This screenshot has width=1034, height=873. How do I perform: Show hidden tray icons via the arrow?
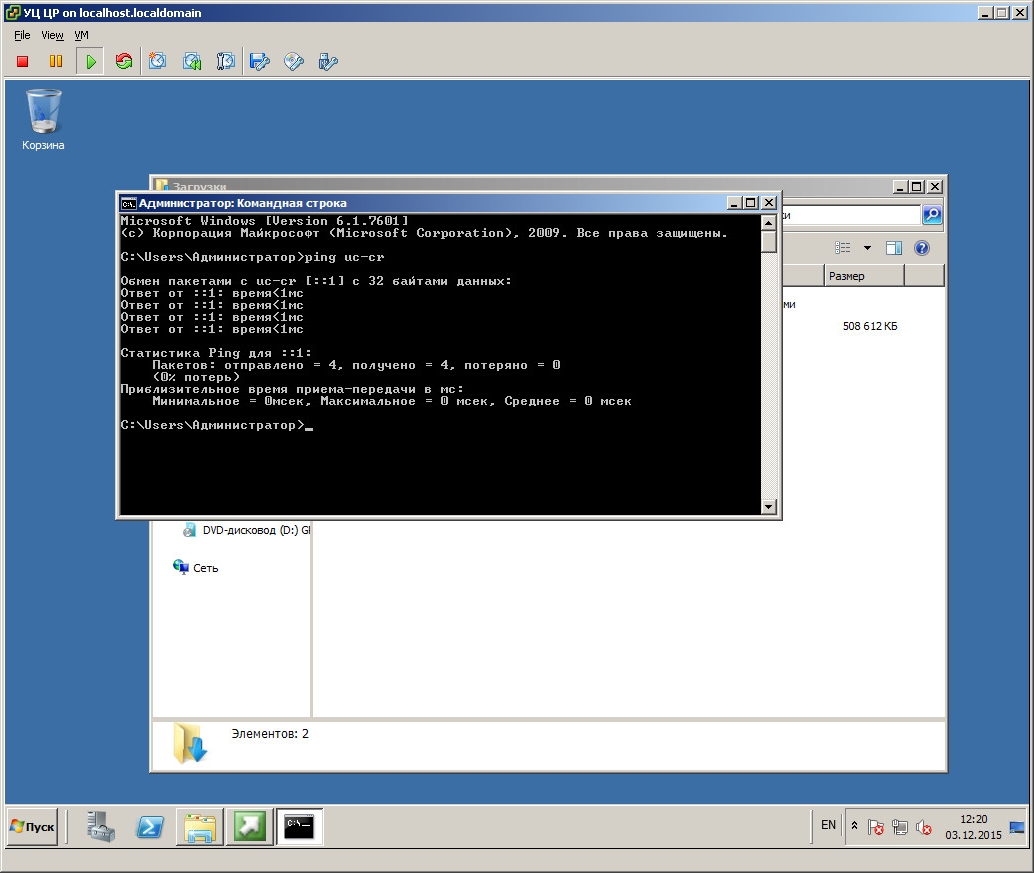coord(854,826)
